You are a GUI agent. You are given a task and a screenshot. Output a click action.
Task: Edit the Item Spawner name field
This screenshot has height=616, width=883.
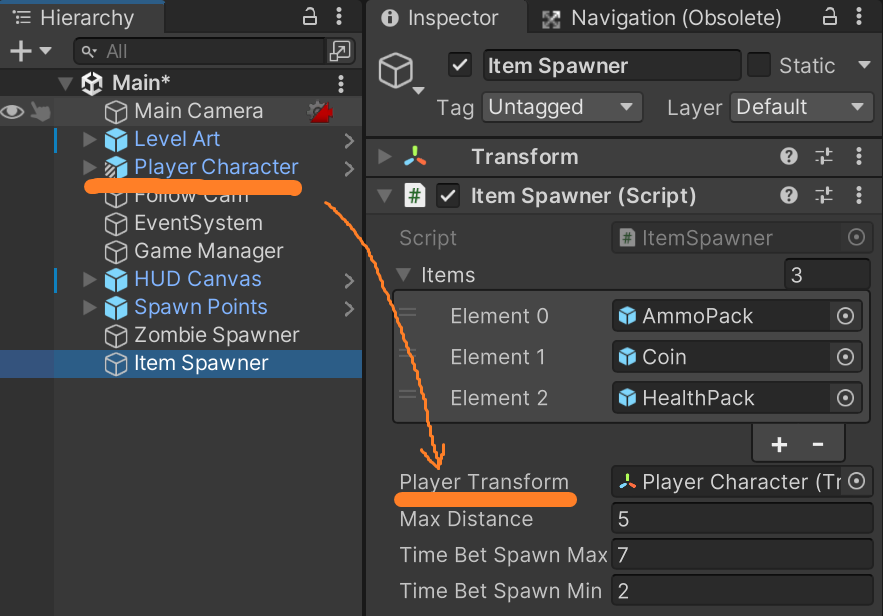612,65
